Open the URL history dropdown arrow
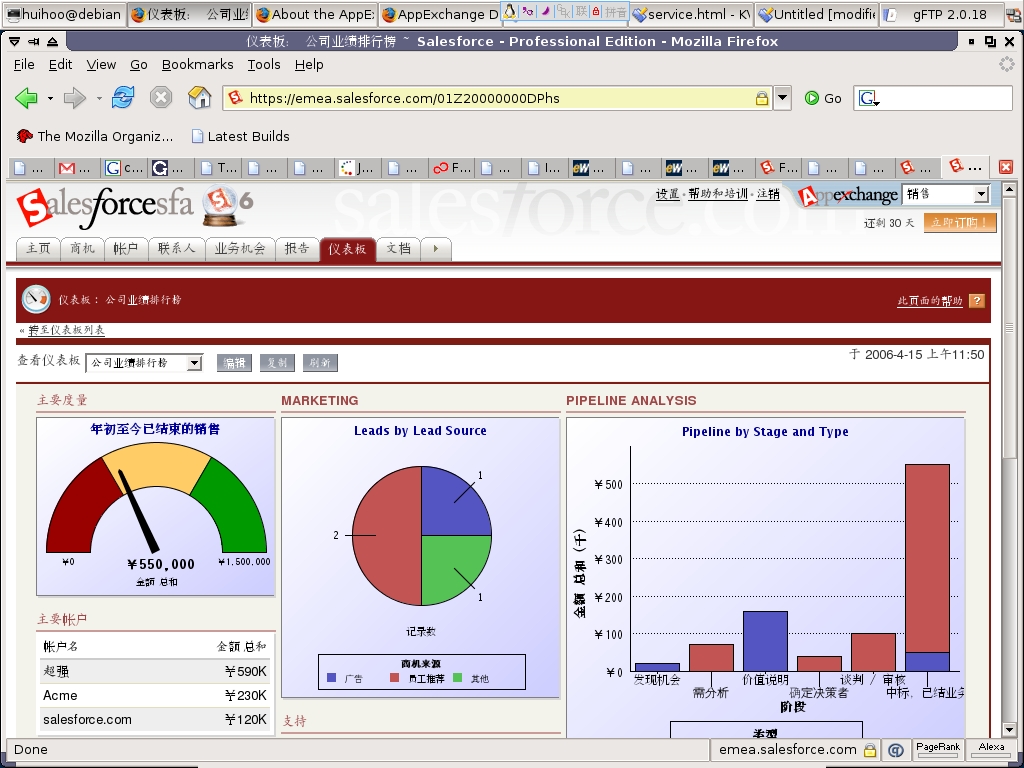 782,98
